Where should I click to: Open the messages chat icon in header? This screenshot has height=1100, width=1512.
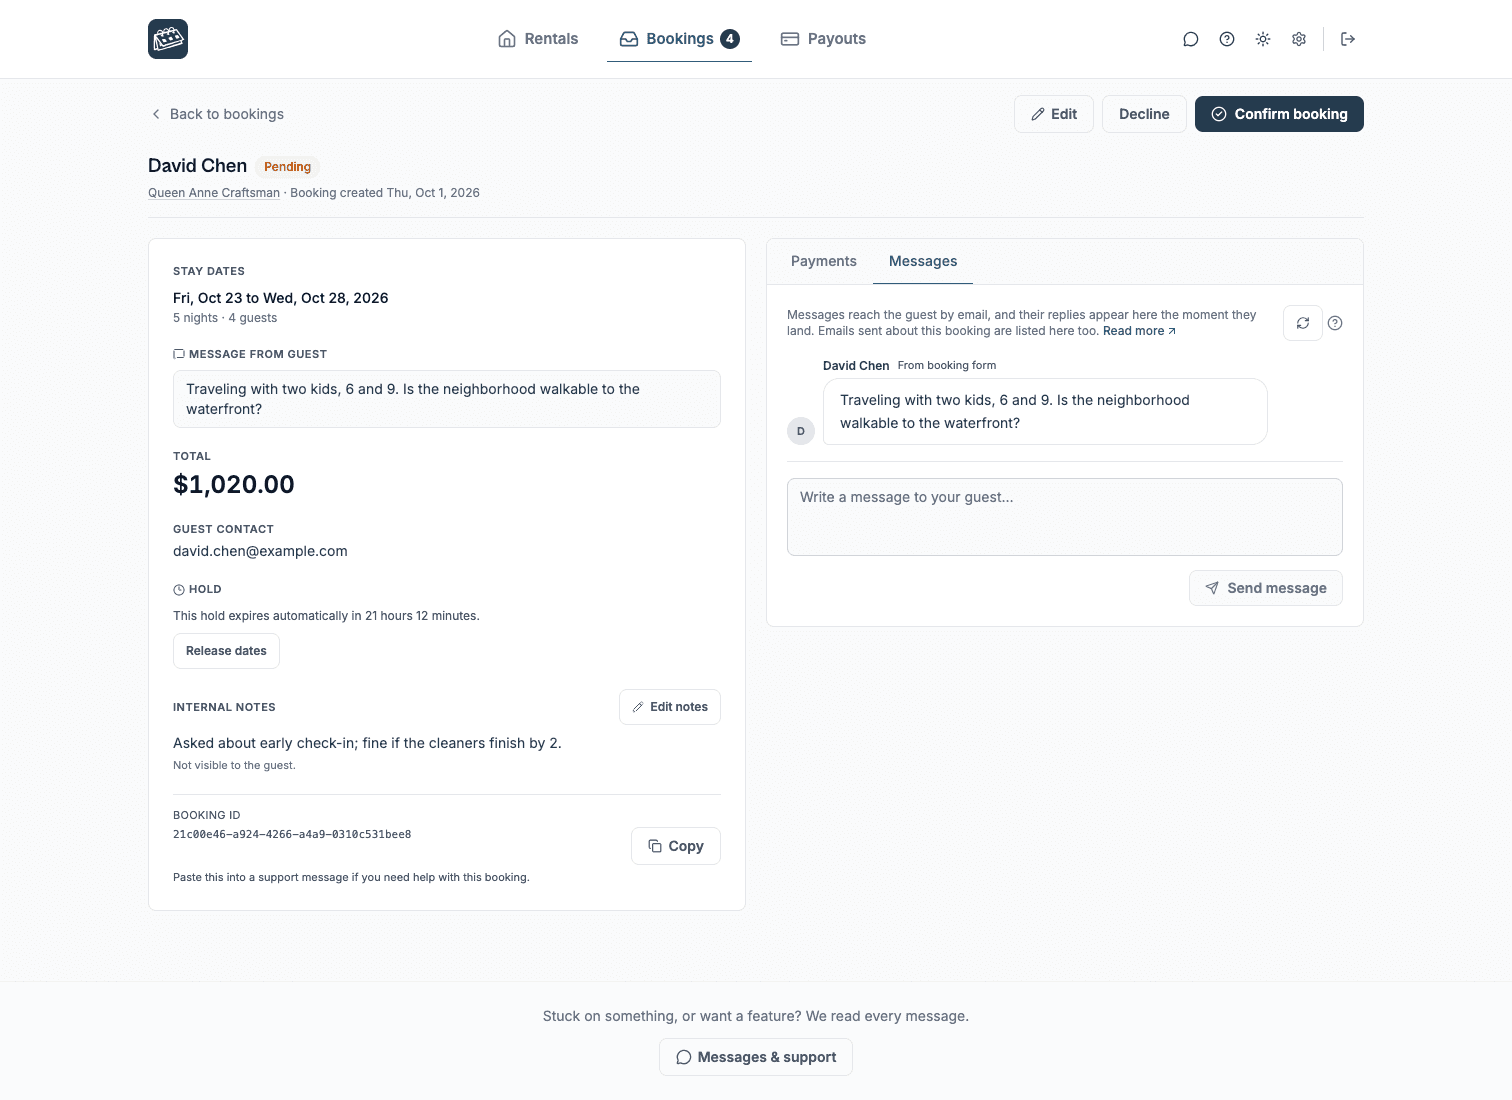1190,39
